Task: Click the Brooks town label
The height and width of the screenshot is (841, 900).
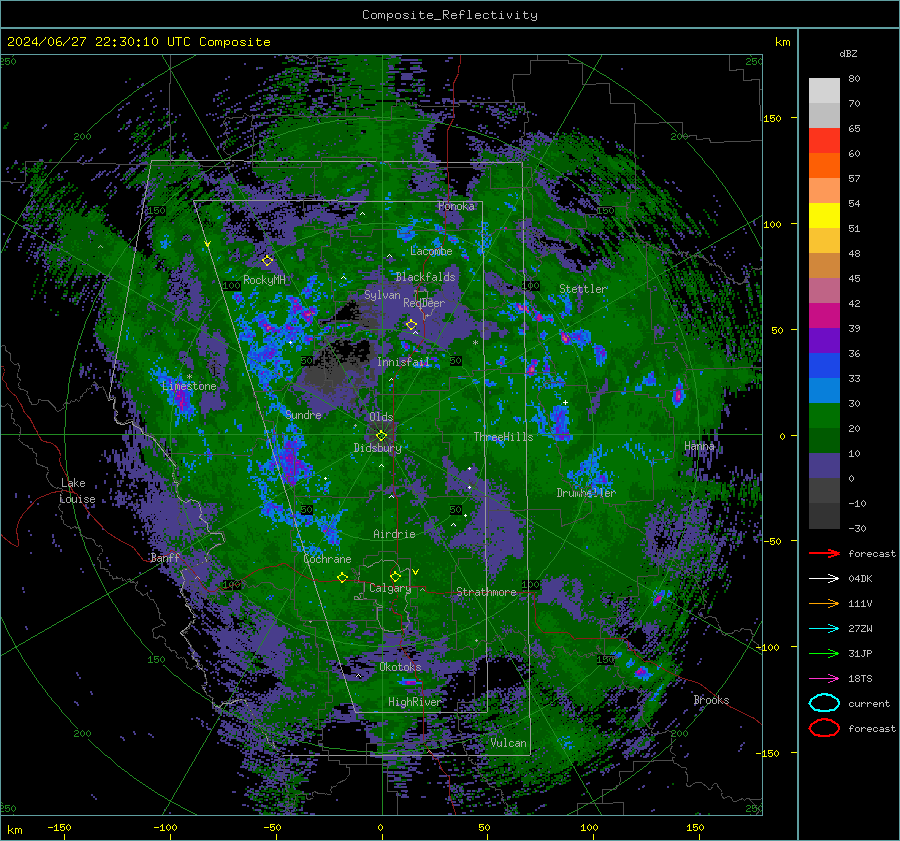Action: 712,700
